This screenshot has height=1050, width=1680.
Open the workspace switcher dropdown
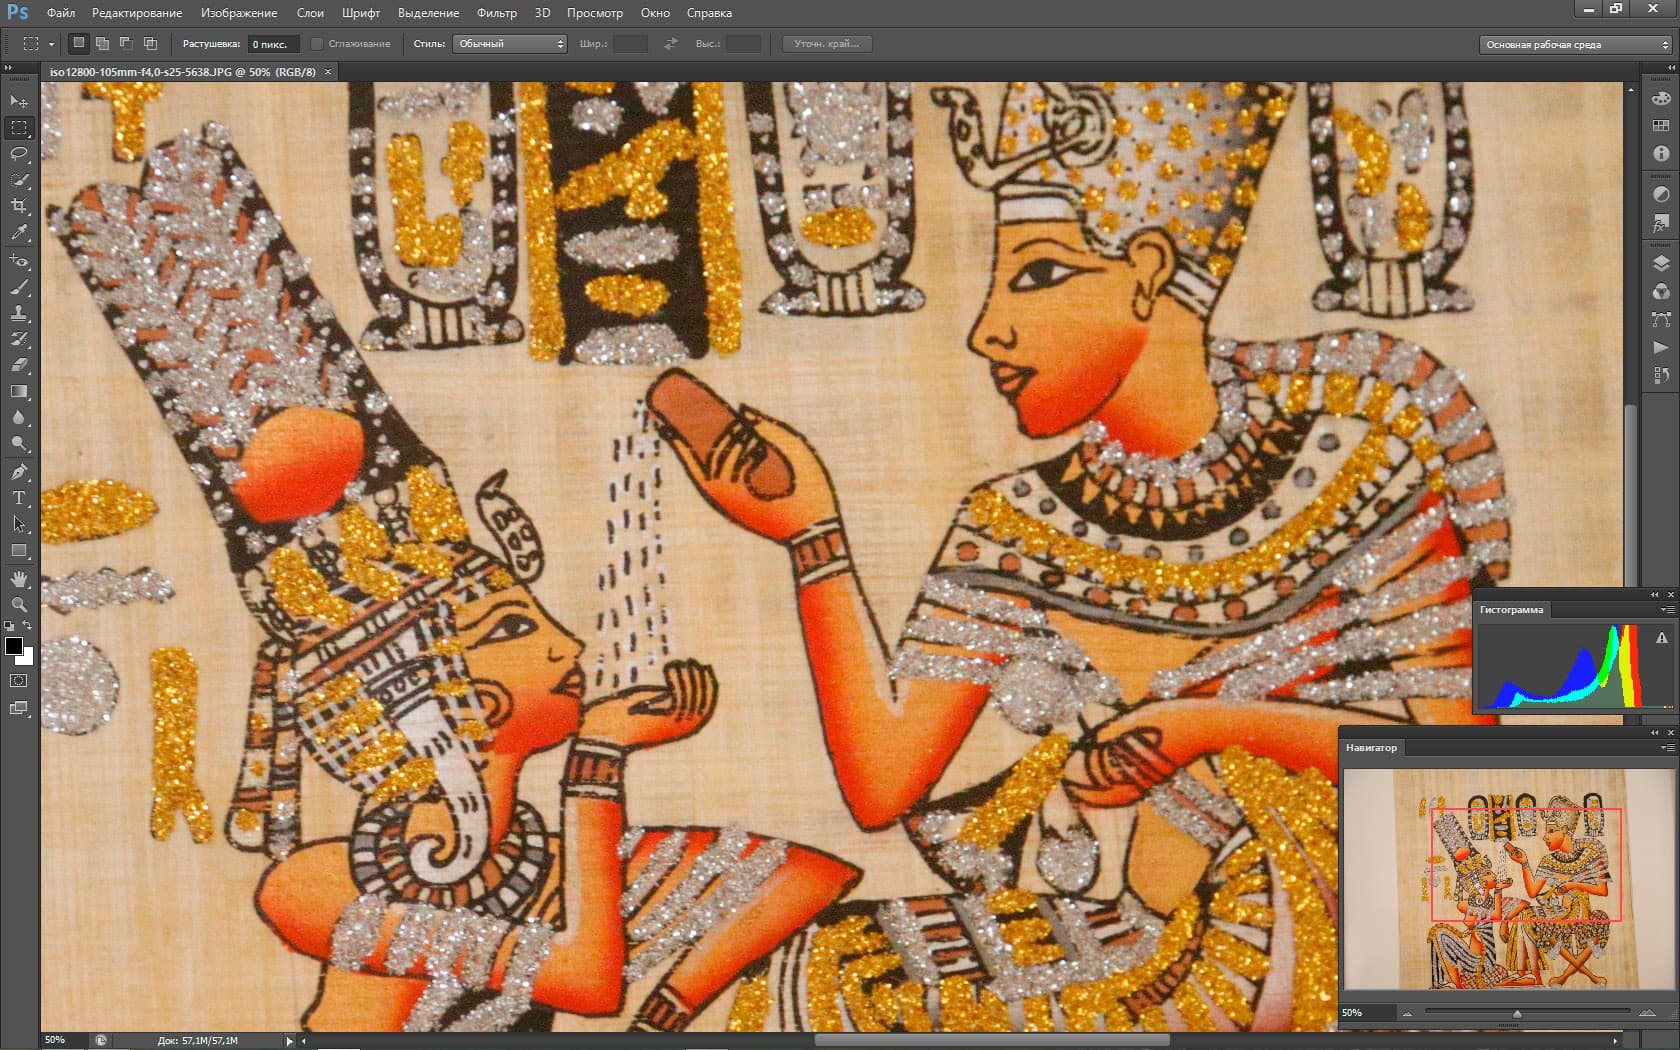click(1575, 44)
